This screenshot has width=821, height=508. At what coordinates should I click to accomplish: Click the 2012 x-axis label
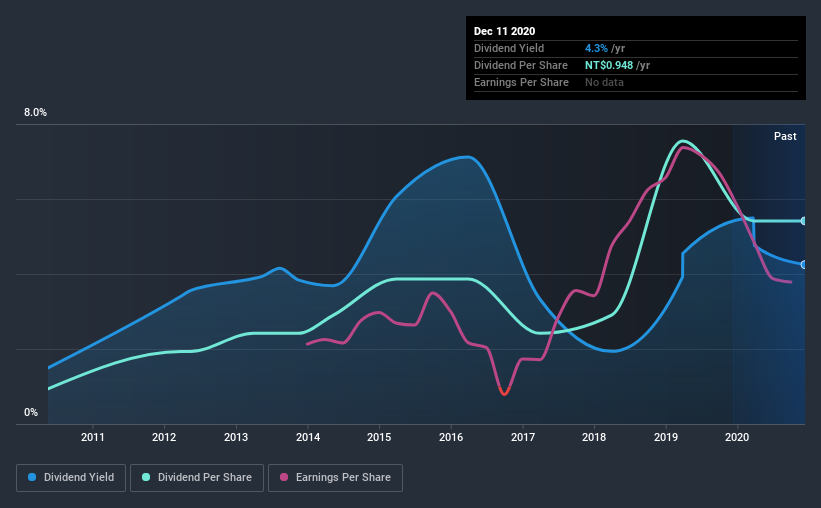(x=164, y=437)
